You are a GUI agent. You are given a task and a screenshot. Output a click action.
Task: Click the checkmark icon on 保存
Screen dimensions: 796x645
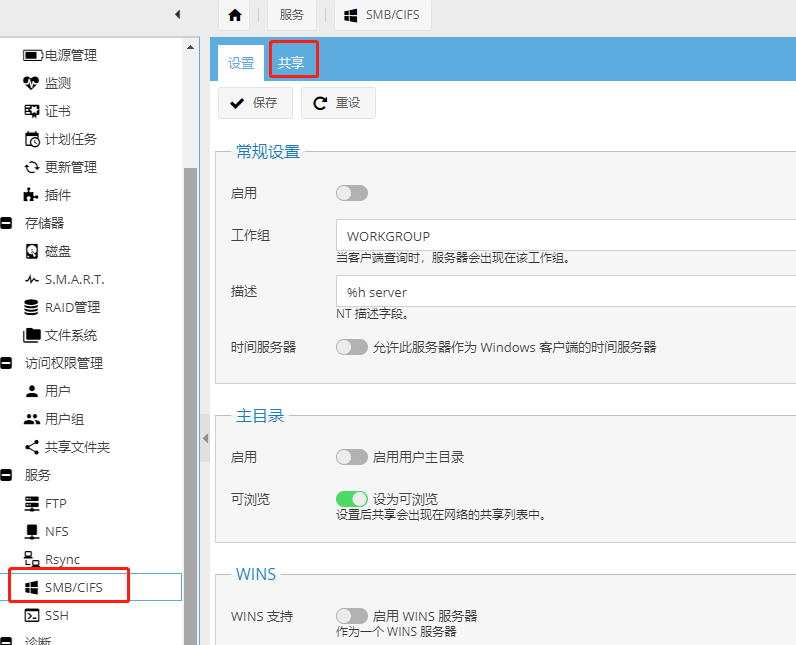point(237,103)
